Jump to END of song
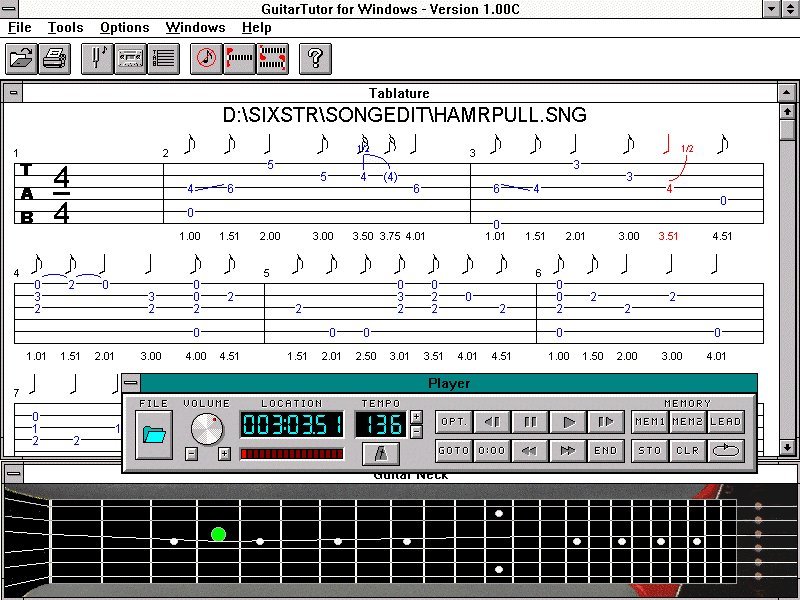This screenshot has height=600, width=800. 606,451
